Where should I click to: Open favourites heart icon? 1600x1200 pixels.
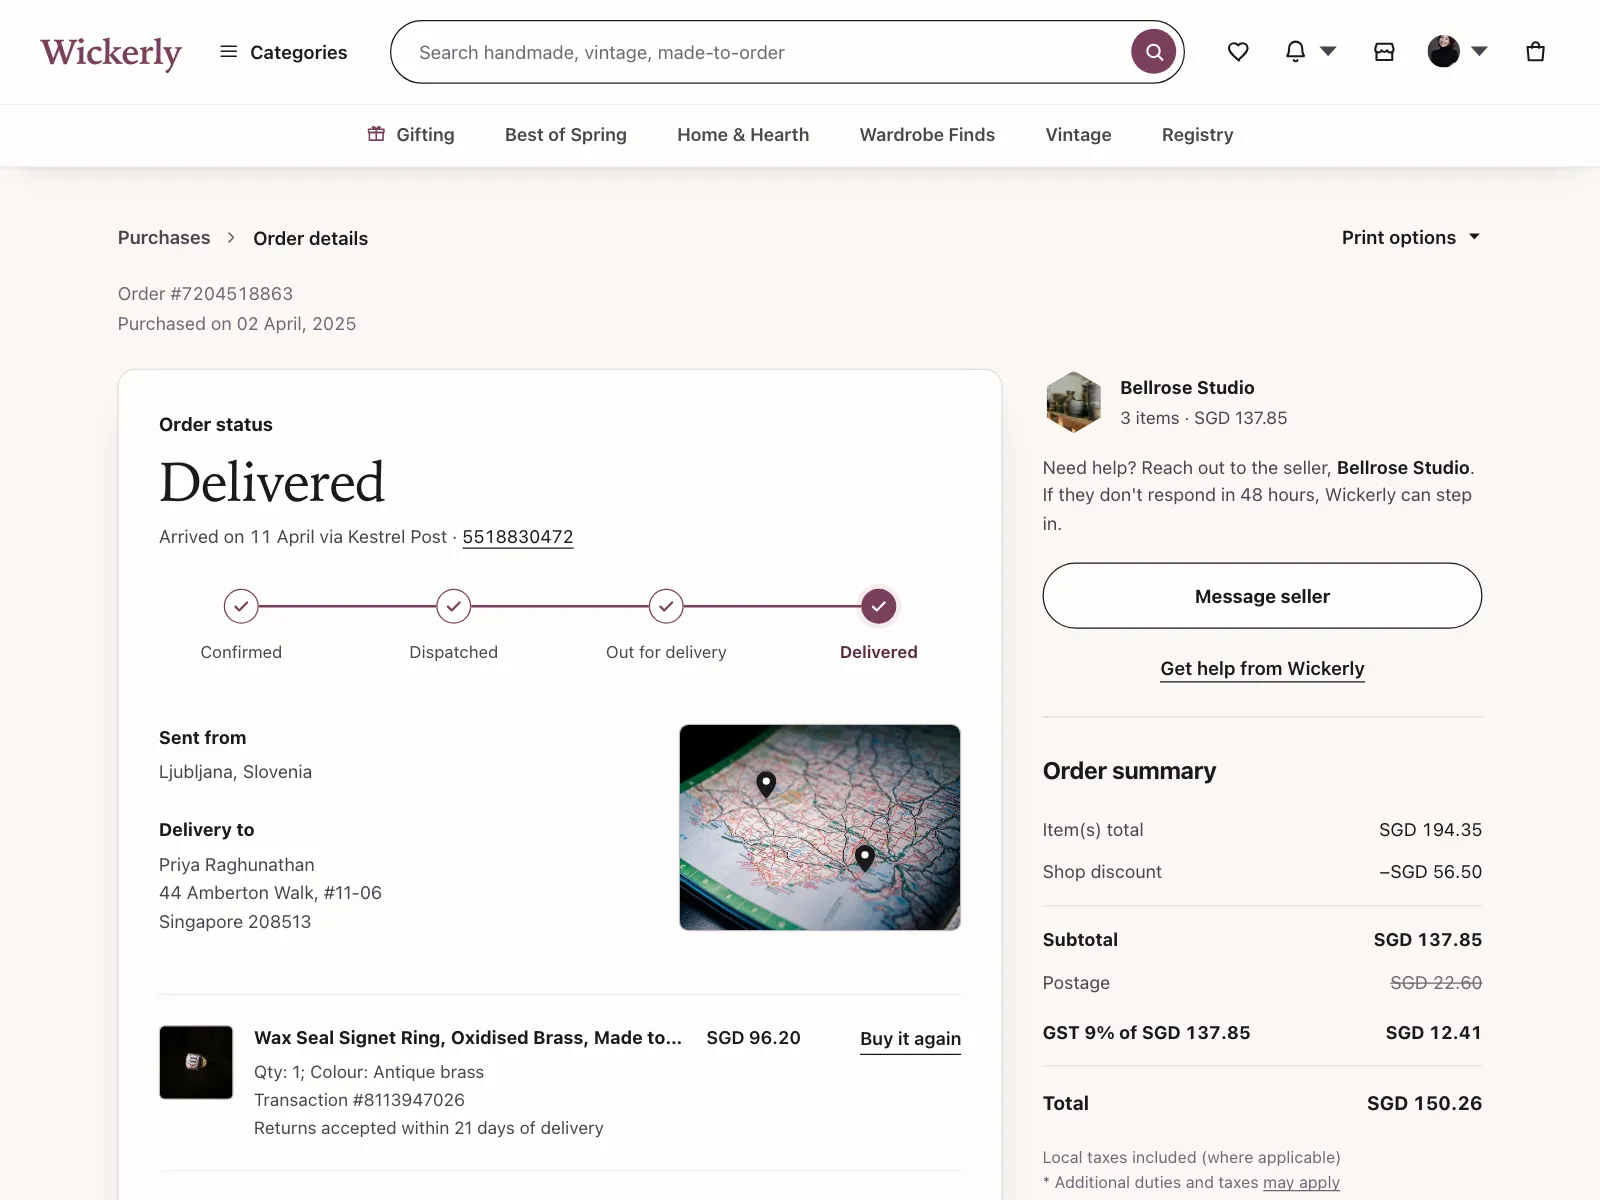click(x=1238, y=51)
